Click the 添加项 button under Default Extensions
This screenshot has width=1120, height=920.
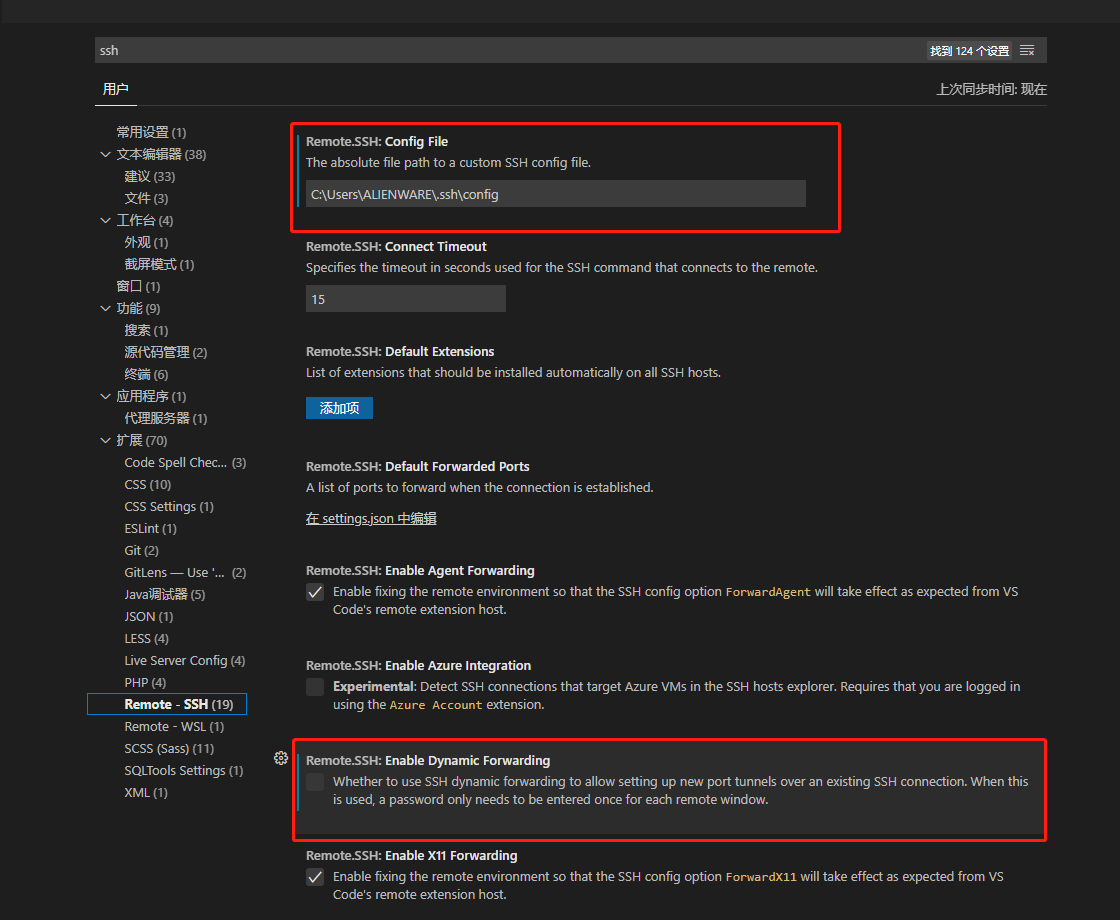click(339, 408)
